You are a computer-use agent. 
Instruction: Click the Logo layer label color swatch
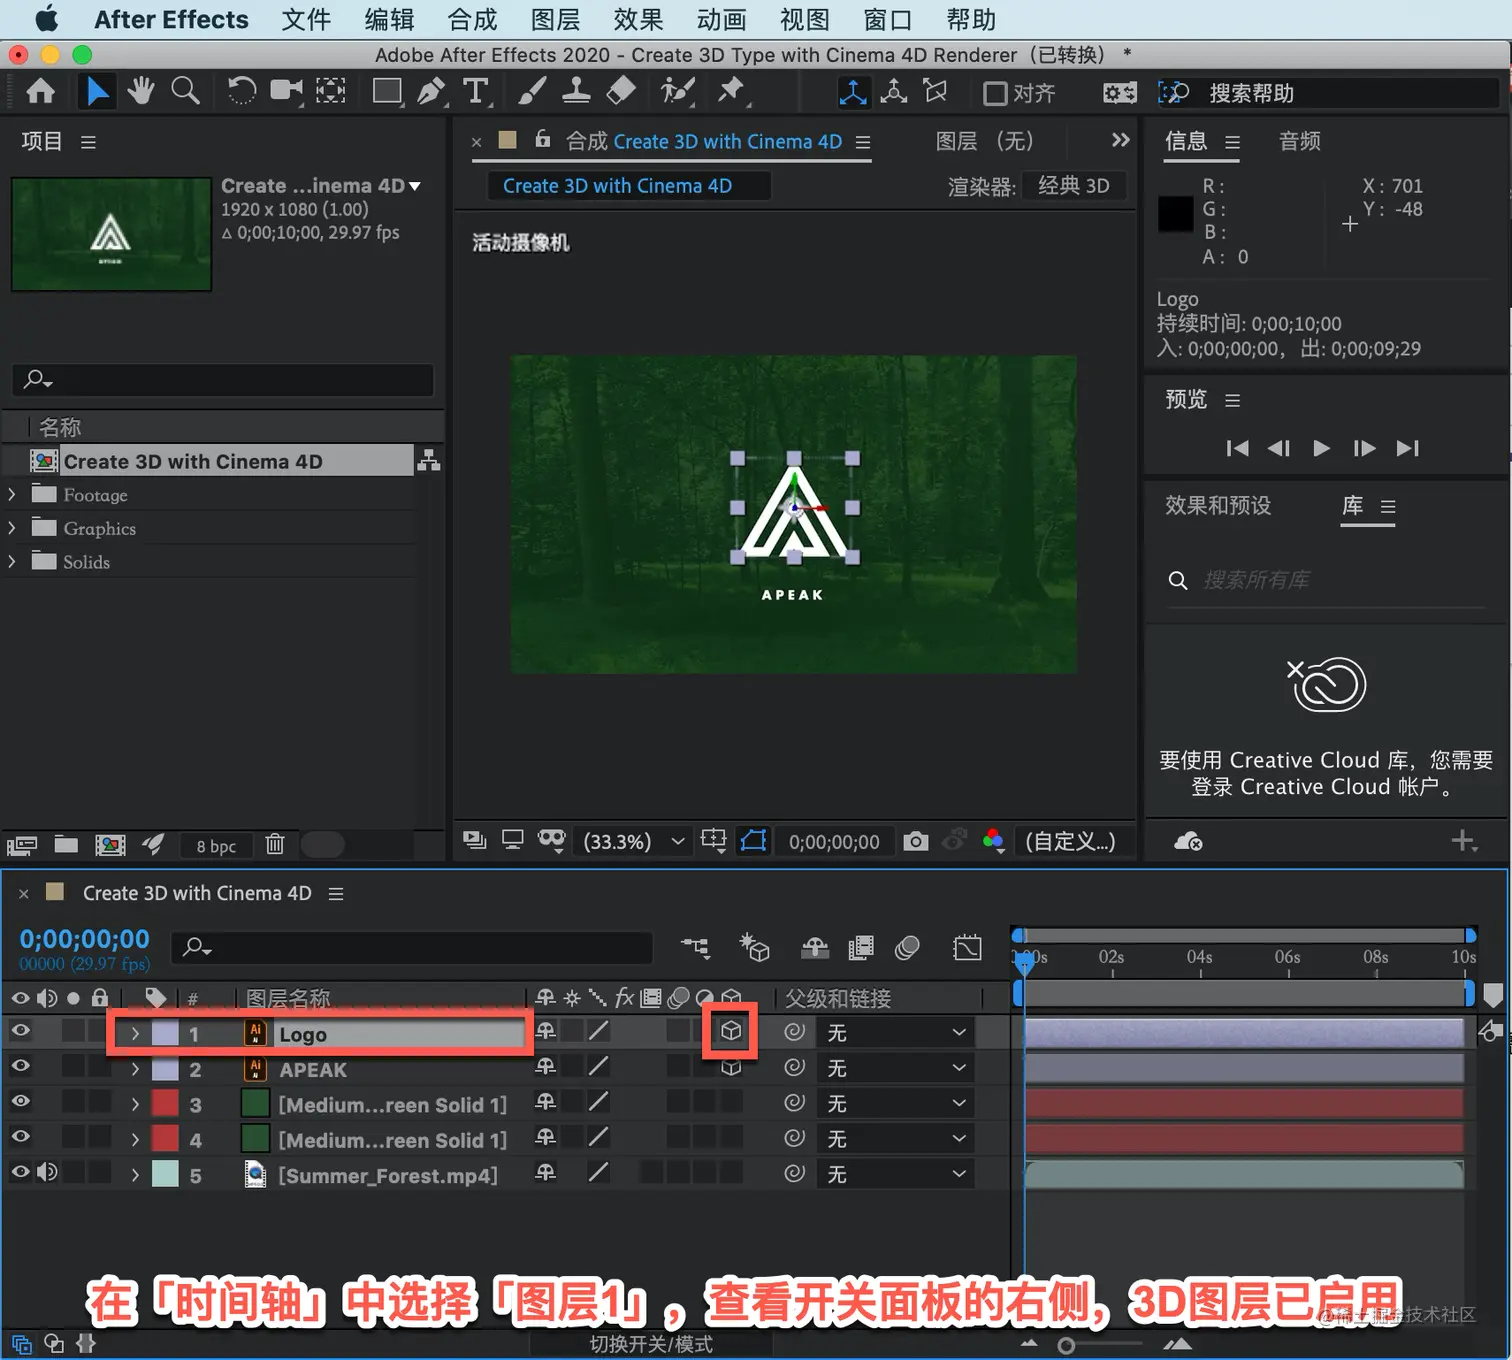[x=165, y=1033]
